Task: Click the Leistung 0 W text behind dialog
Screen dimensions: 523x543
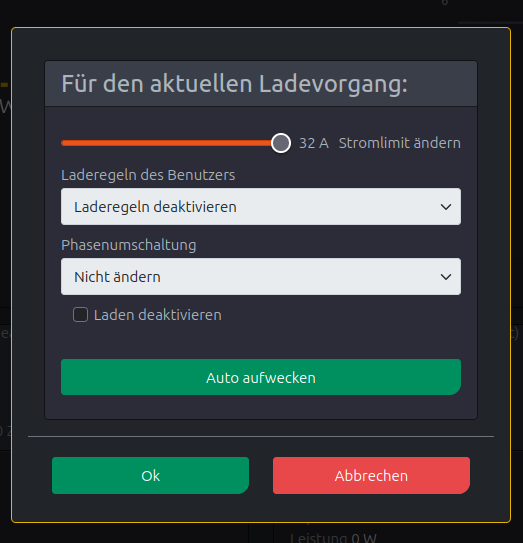Action: [333, 537]
